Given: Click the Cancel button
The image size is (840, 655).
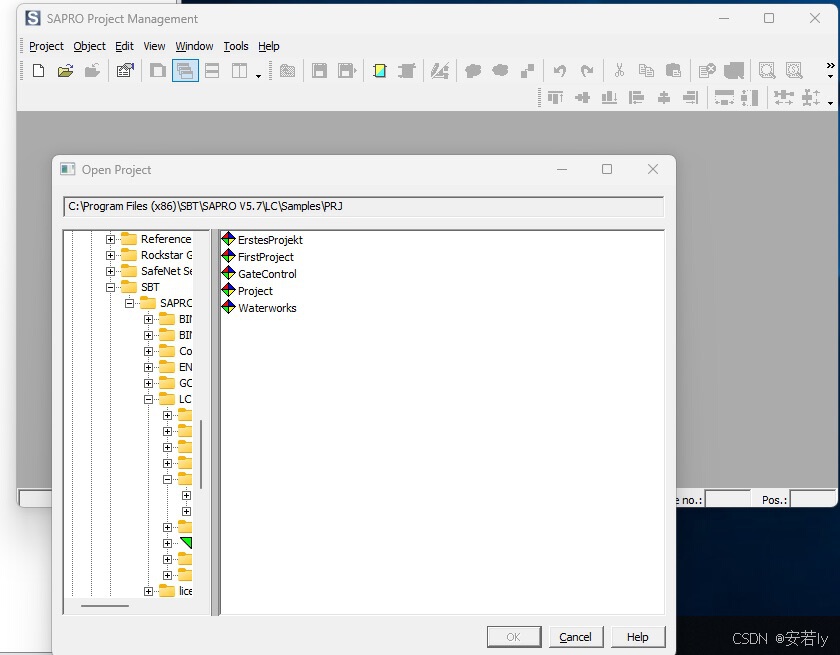Looking at the screenshot, I should [x=576, y=637].
